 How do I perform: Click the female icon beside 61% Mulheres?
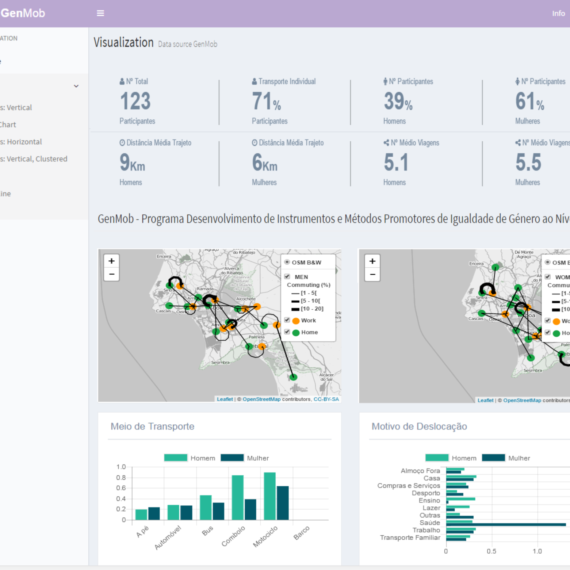pos(517,81)
